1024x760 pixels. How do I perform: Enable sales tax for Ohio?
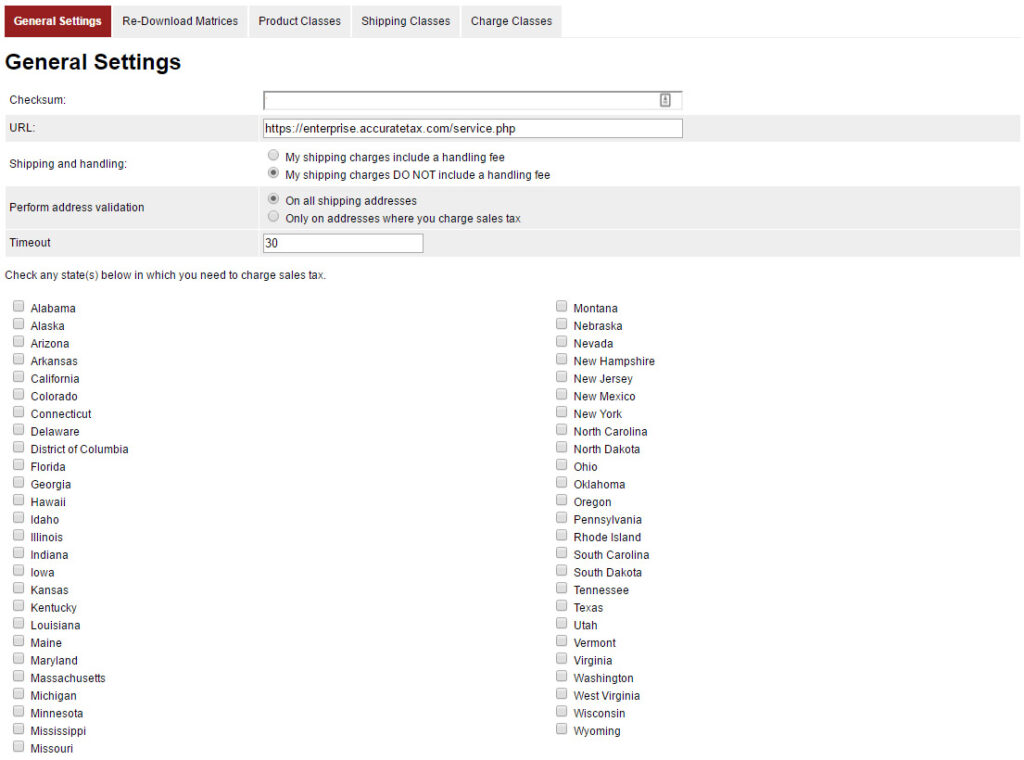[561, 464]
